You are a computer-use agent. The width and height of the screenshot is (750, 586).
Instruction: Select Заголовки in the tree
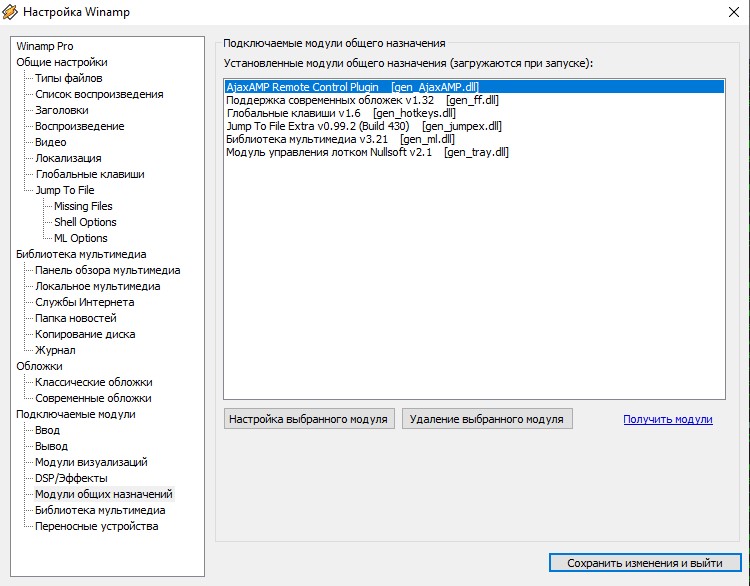(62, 110)
